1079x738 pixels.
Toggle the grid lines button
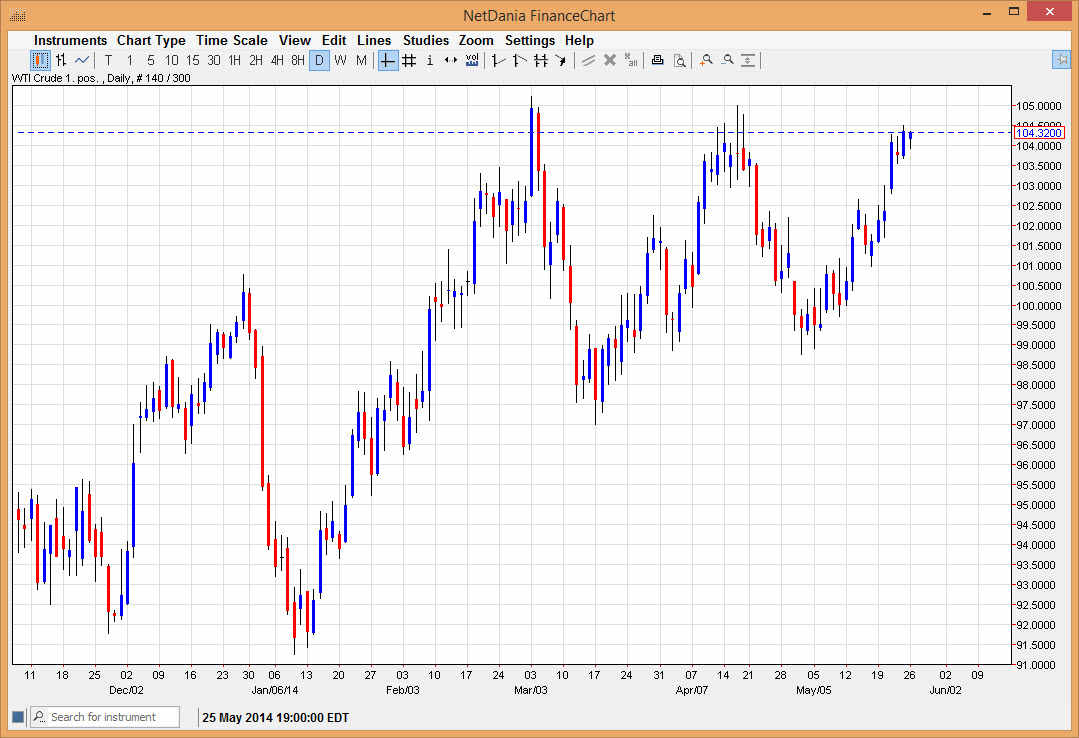pos(409,60)
